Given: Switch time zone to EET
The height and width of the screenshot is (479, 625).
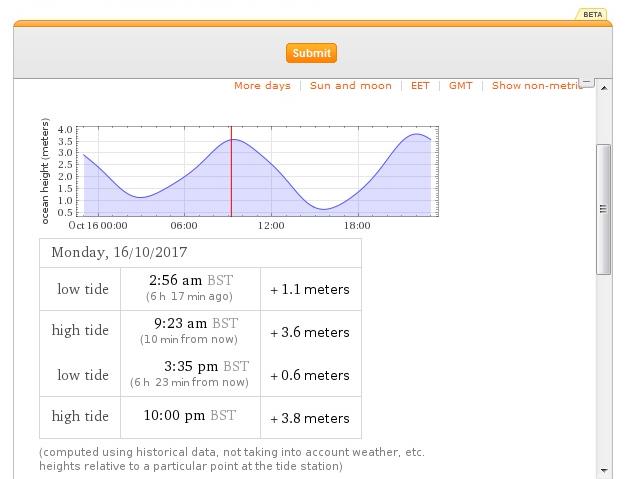Looking at the screenshot, I should click(420, 86).
